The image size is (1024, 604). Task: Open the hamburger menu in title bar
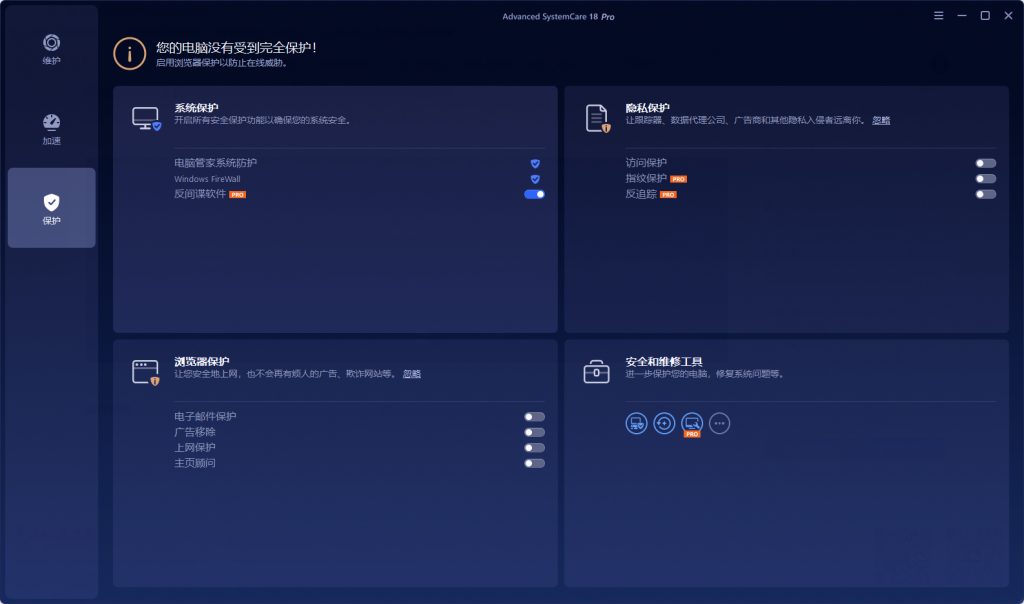938,16
